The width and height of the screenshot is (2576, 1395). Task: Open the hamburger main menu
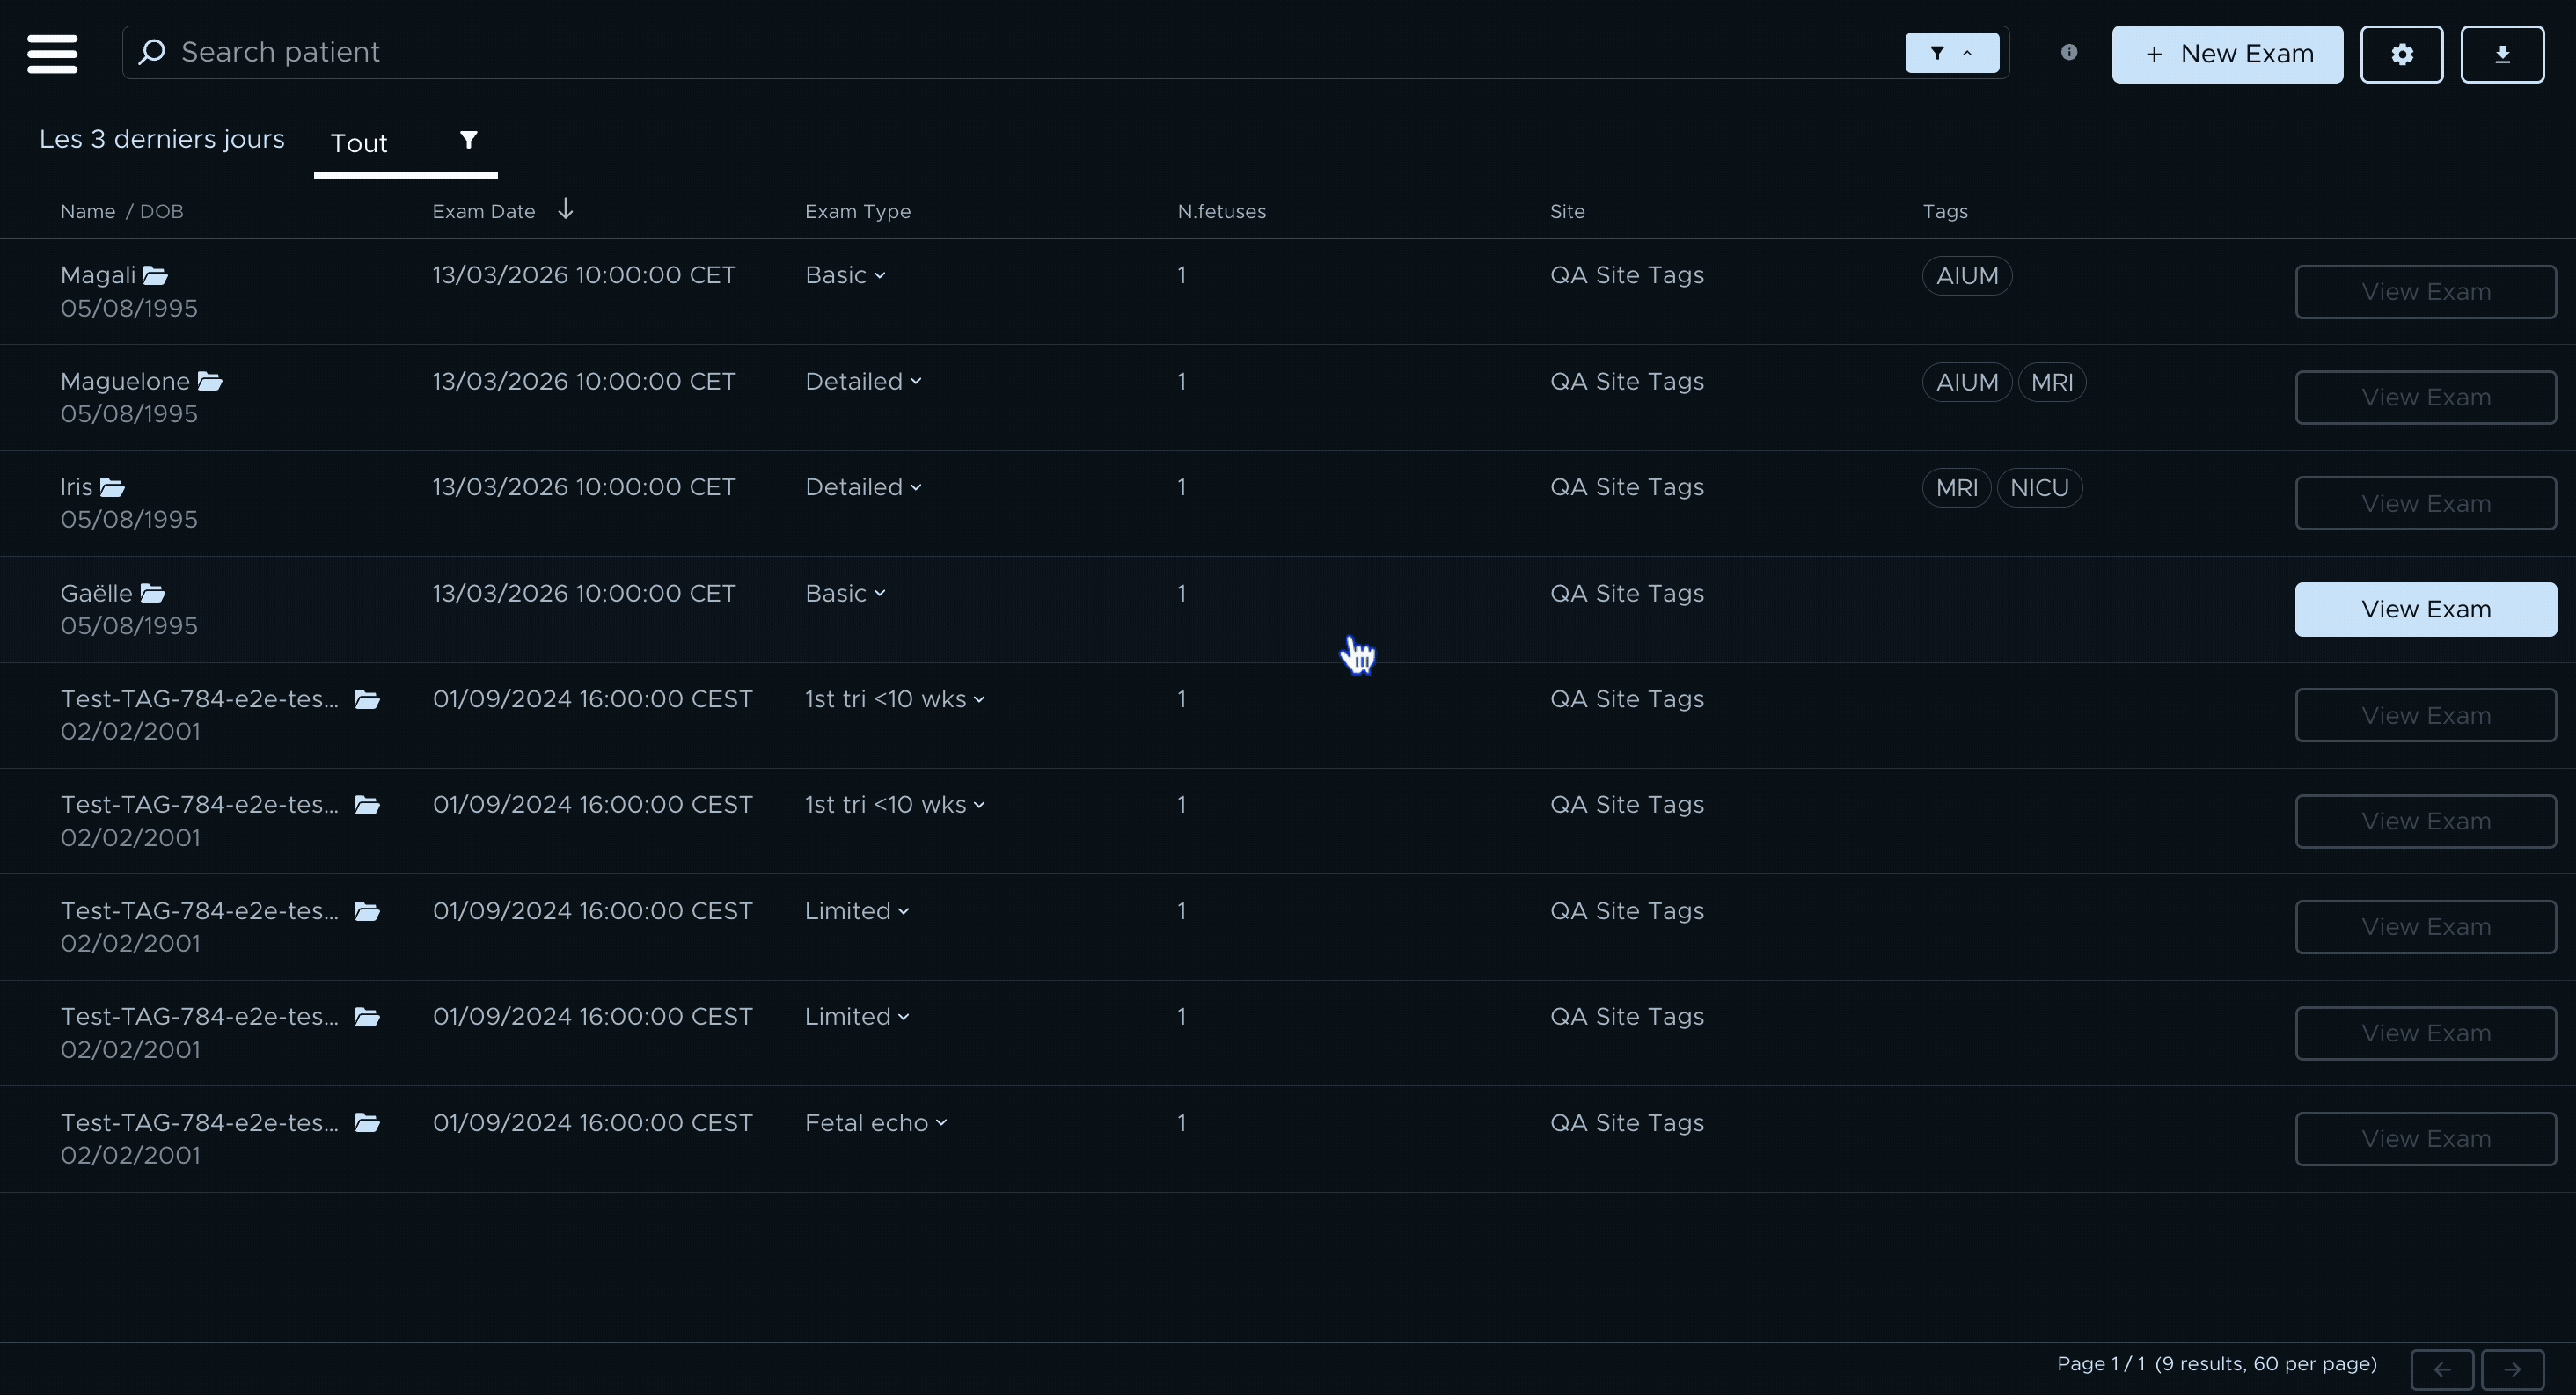[52, 54]
